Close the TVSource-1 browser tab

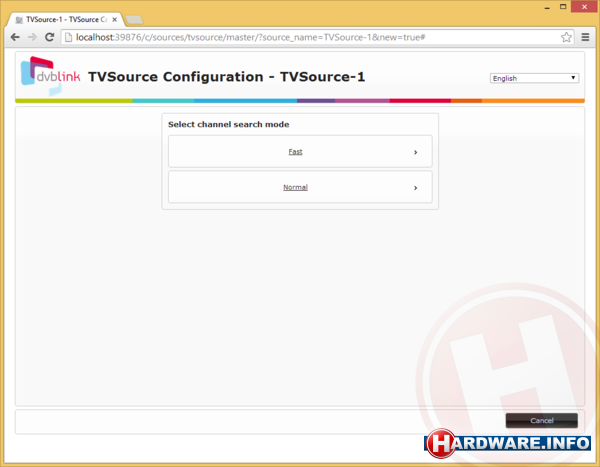pyautogui.click(x=114, y=20)
